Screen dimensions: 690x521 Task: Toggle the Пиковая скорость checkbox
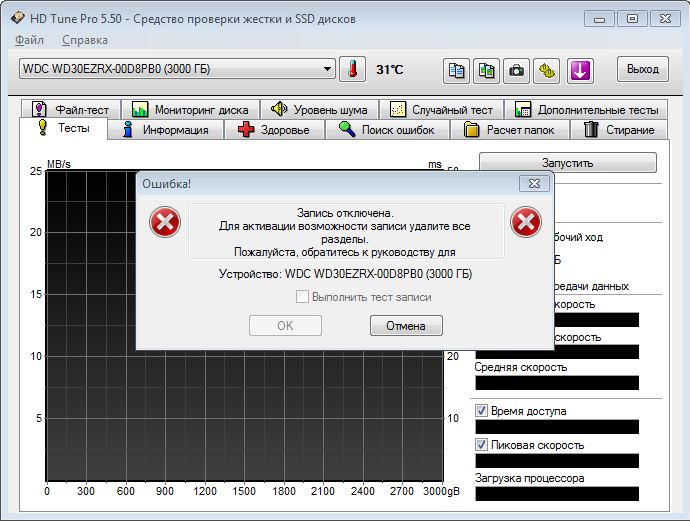(x=481, y=445)
